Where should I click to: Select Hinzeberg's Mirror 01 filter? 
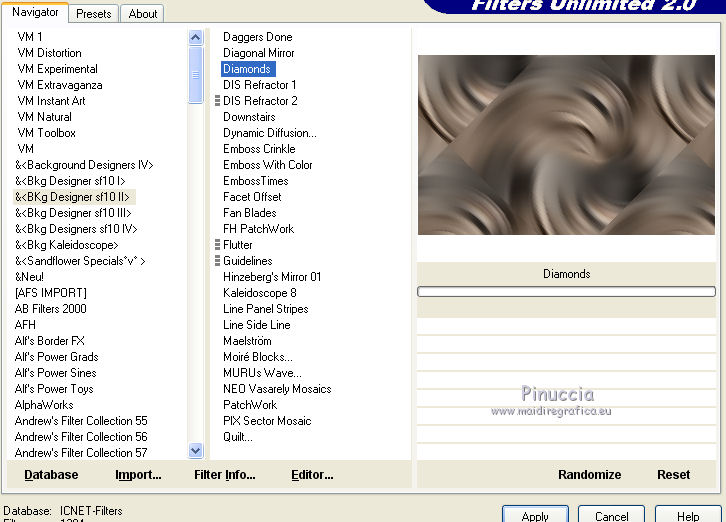tap(272, 277)
